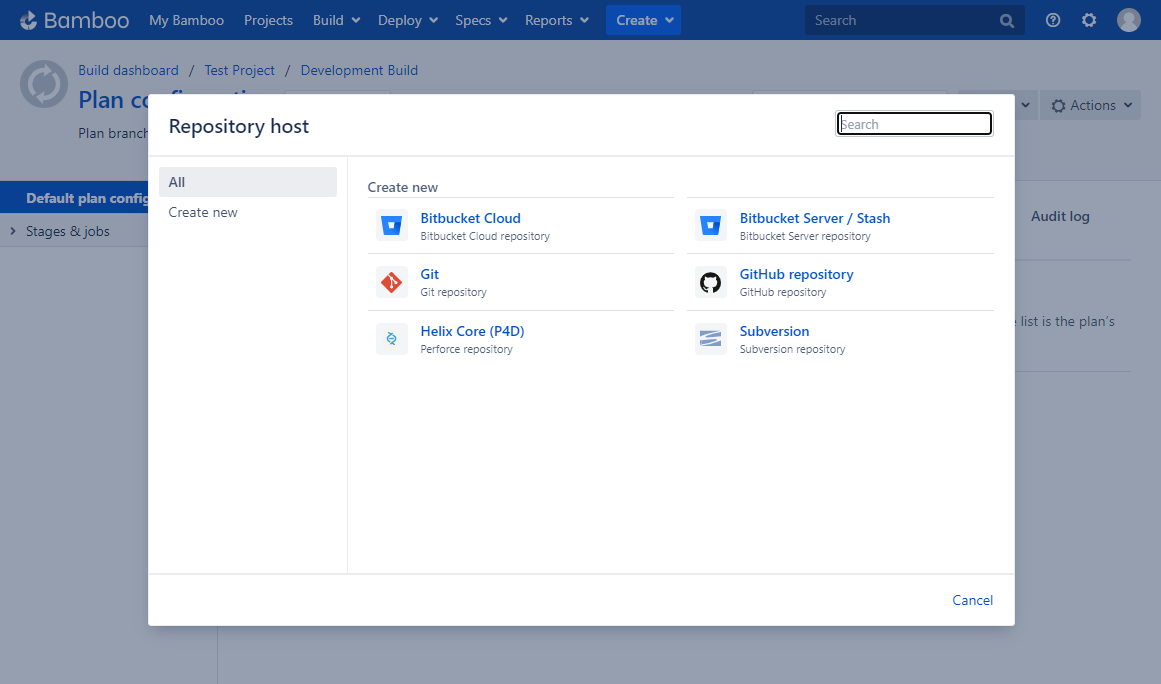
Task: Open the user profile avatar
Action: coord(1129,20)
